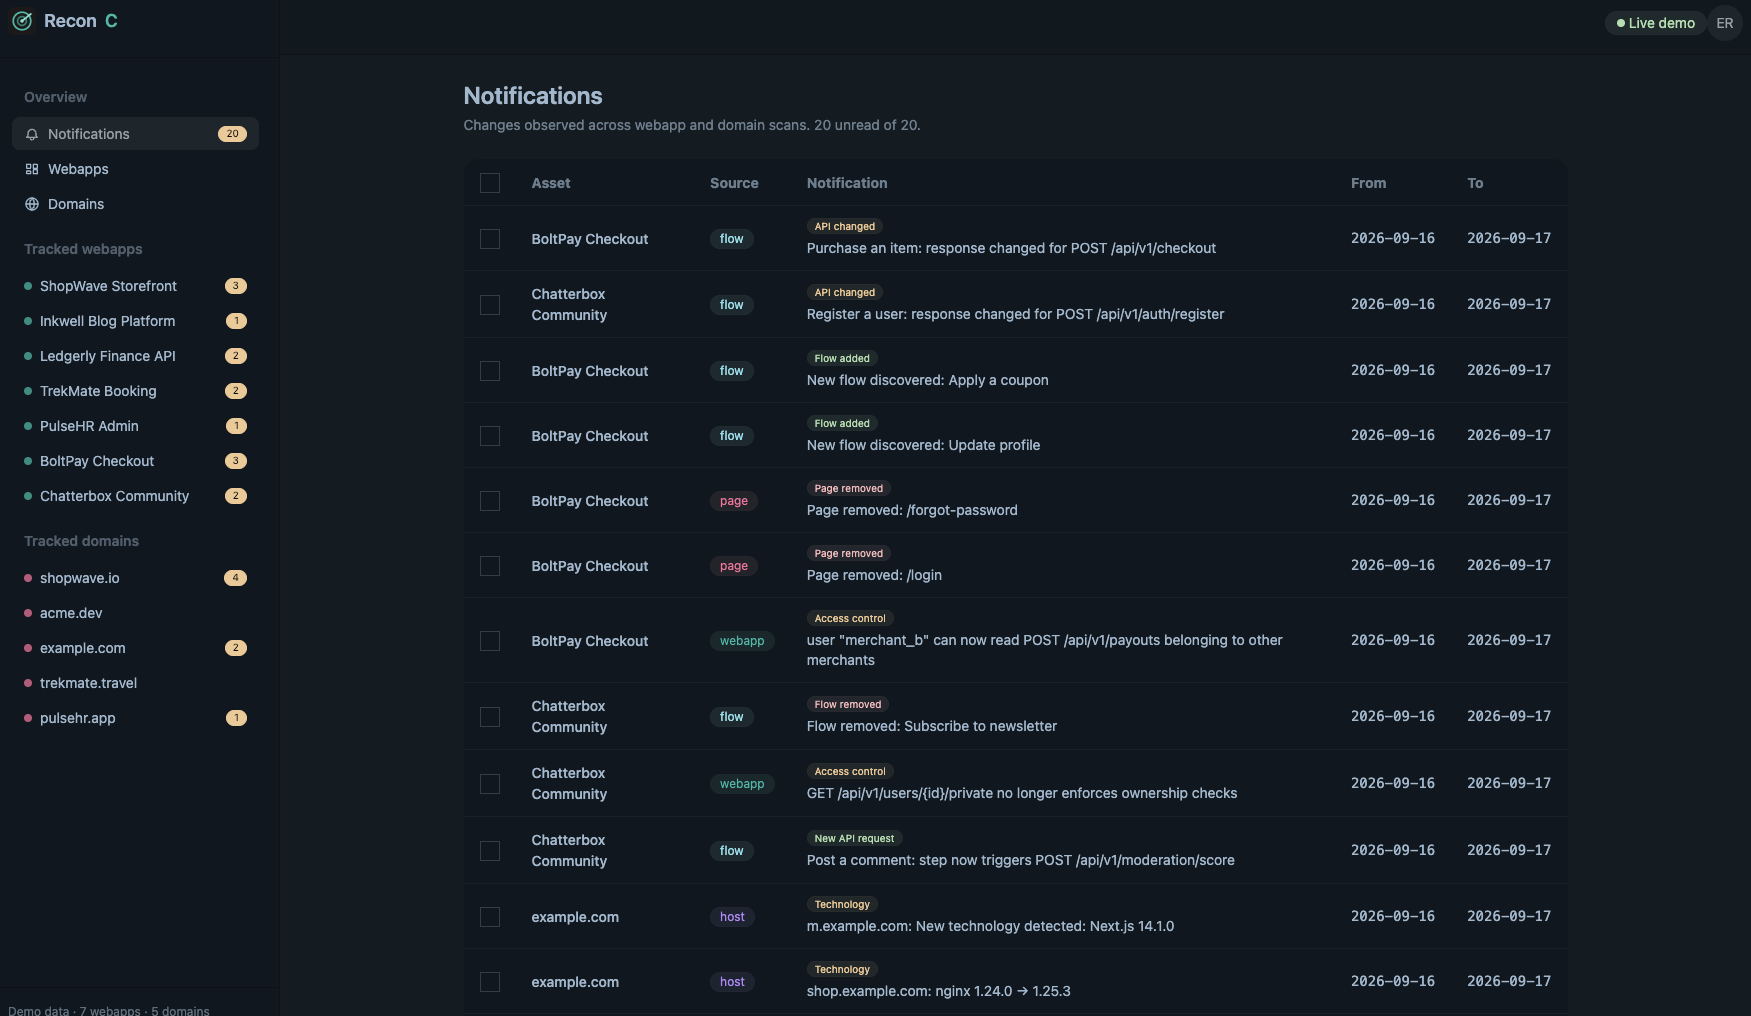Open BoltPay Checkout in tracked webapps
1751x1016 pixels.
point(135,461)
